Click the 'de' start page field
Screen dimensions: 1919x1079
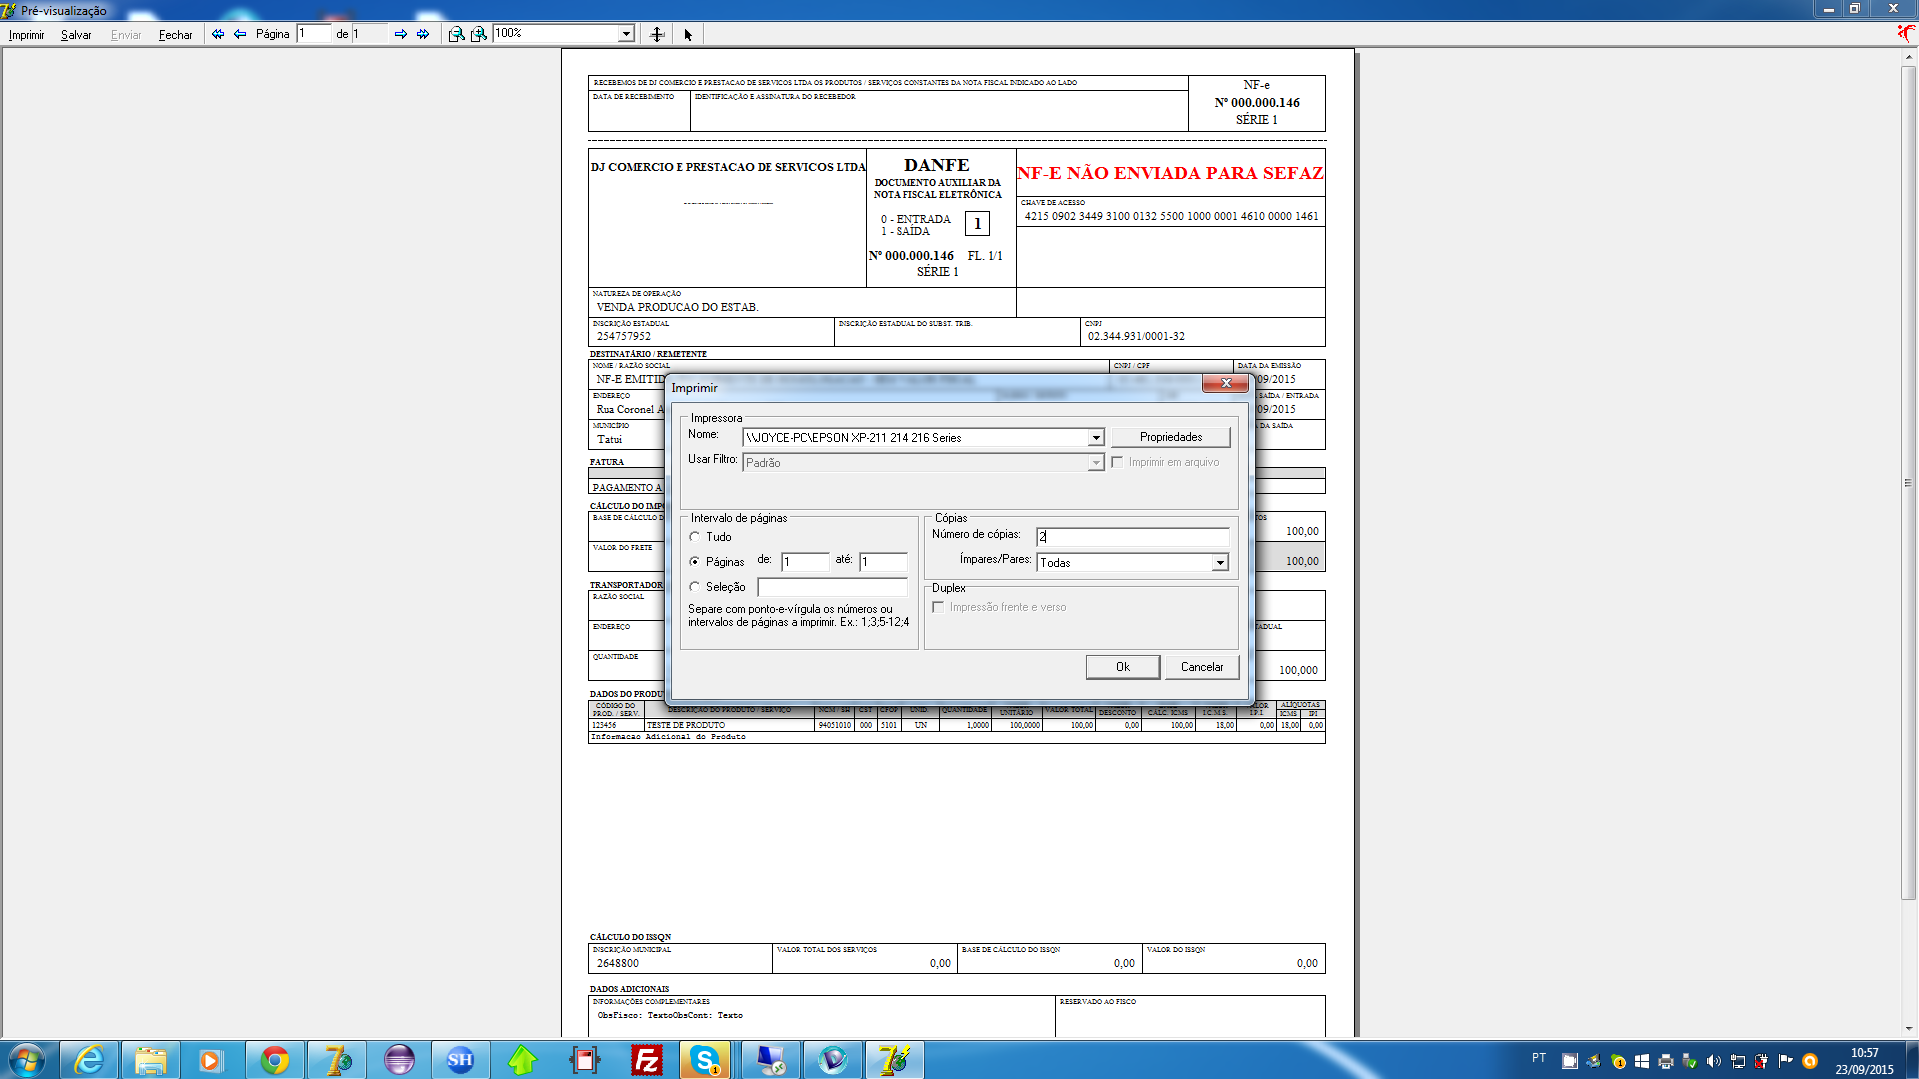(806, 562)
